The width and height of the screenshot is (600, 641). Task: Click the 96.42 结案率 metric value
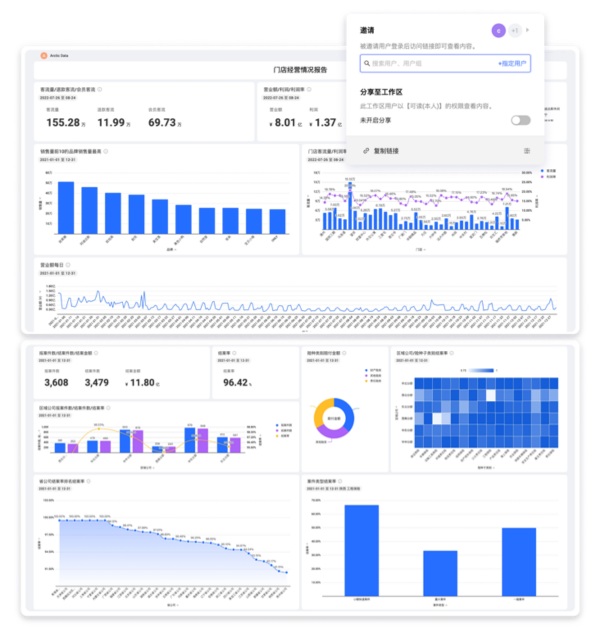point(236,382)
